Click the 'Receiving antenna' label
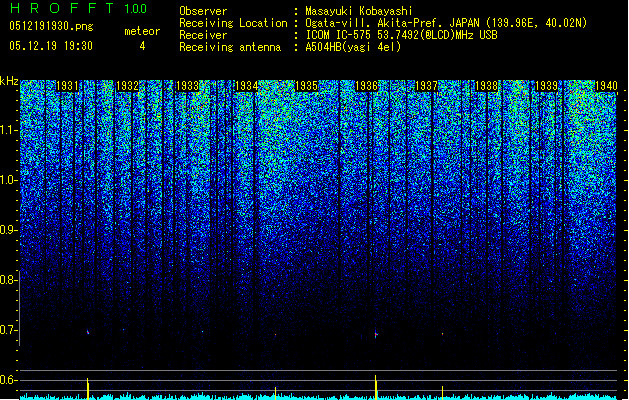The width and height of the screenshot is (629, 400). click(230, 47)
